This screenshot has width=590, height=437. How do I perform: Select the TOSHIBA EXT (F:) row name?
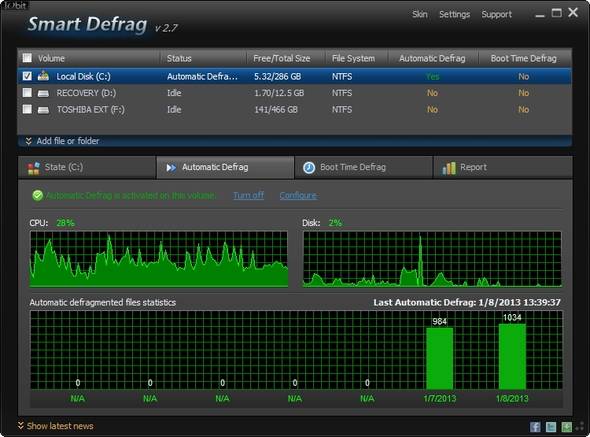coord(90,110)
